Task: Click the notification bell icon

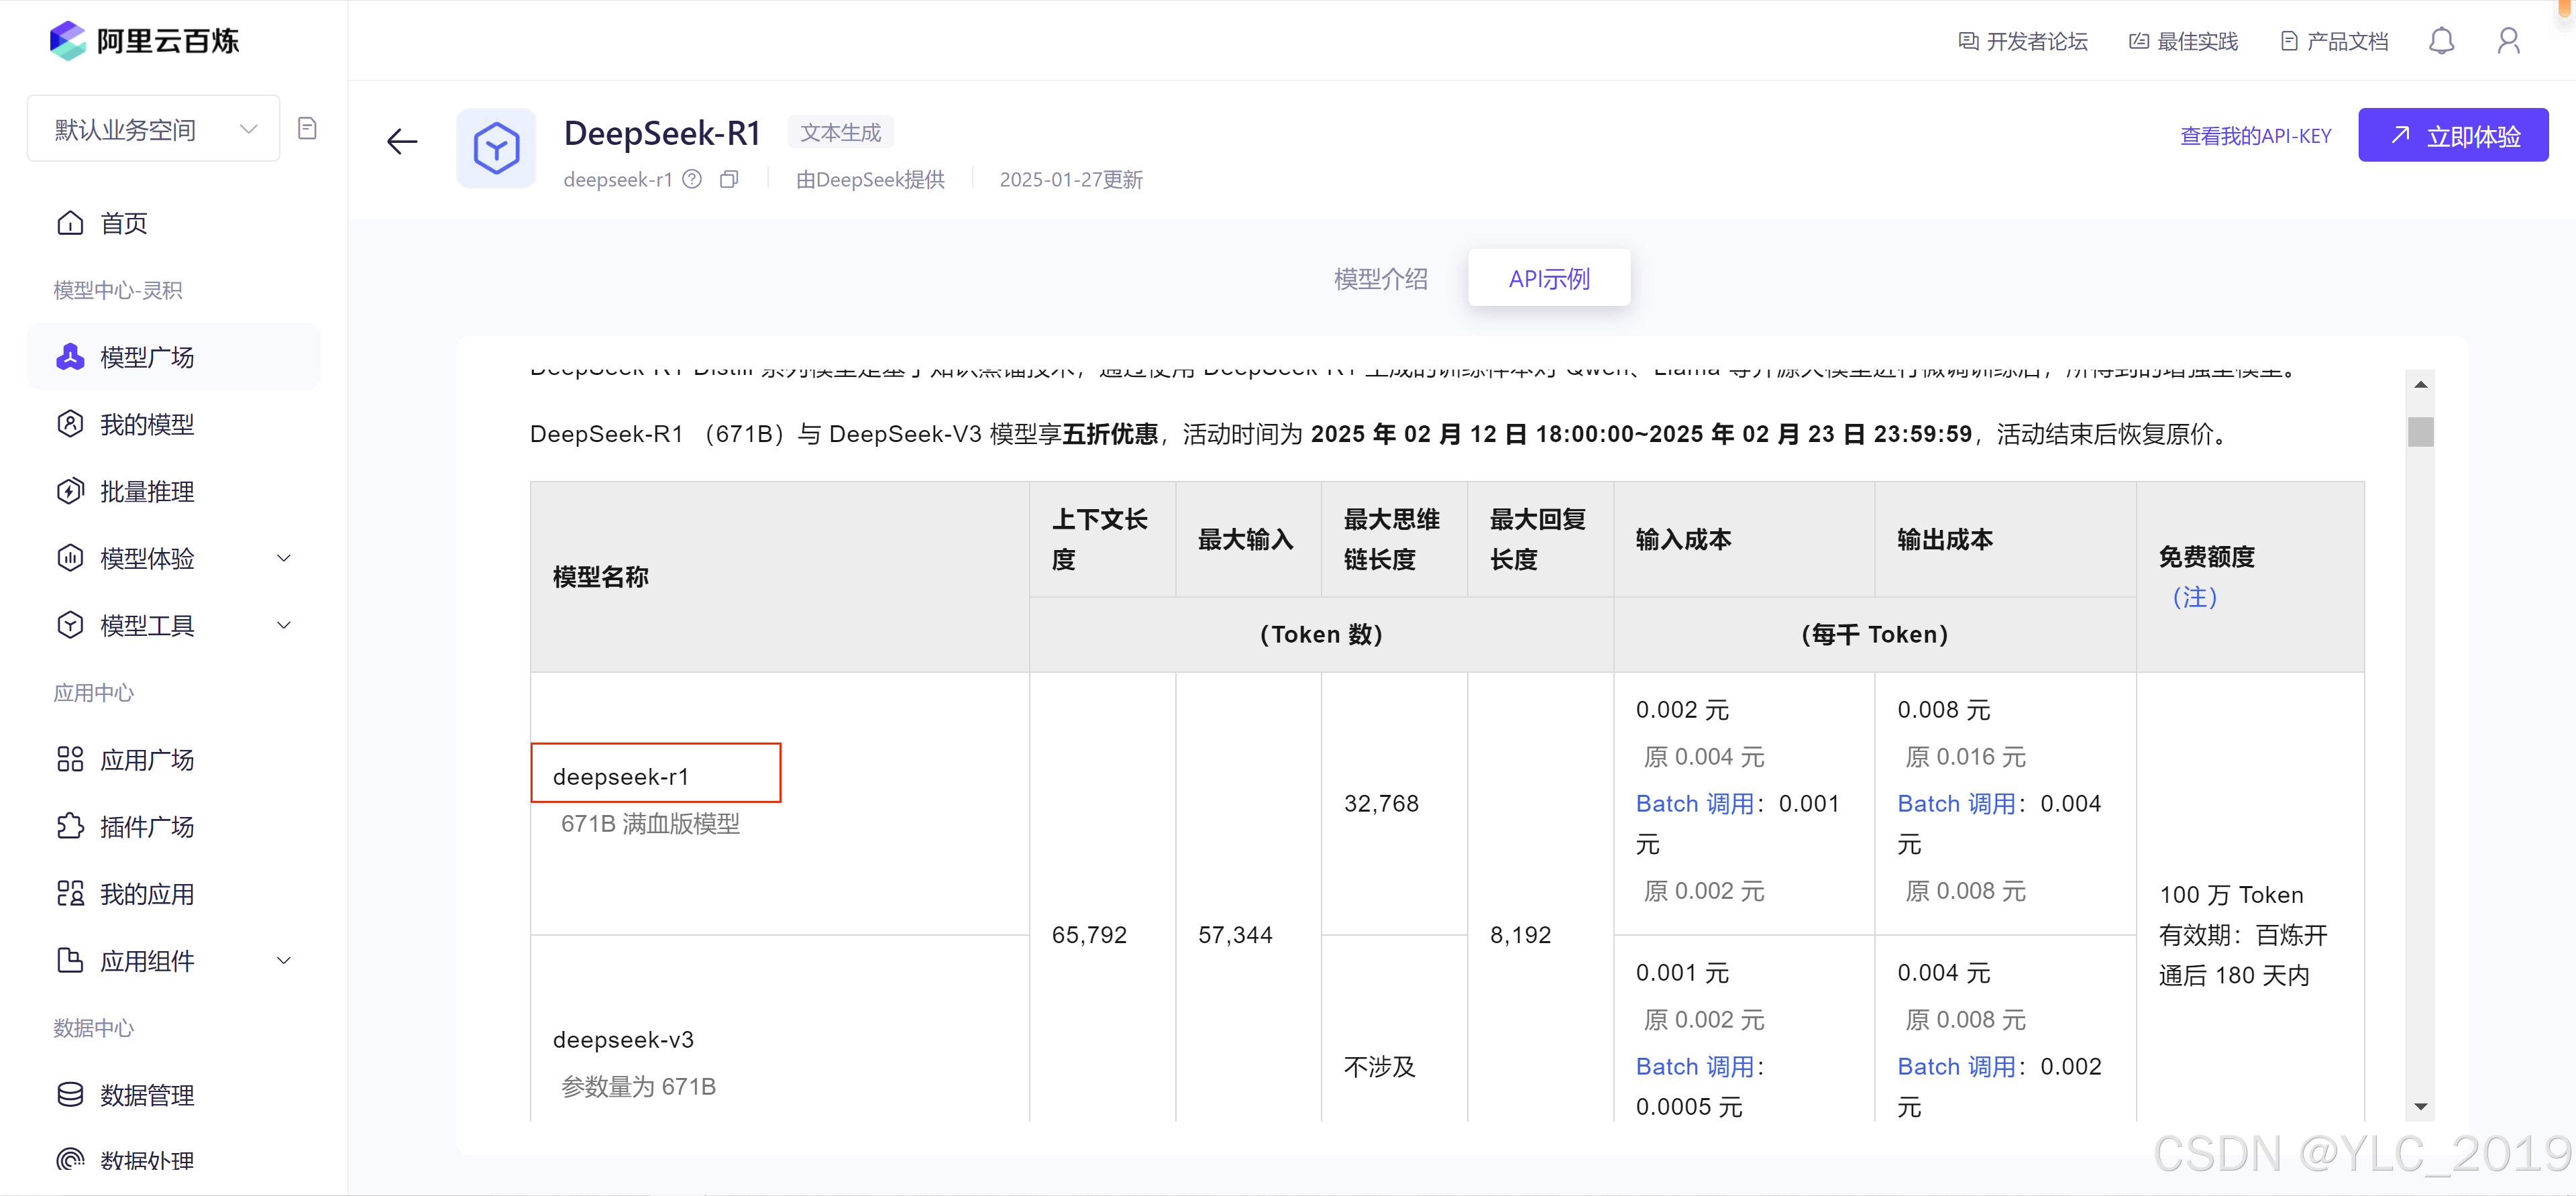Action: tap(2441, 41)
